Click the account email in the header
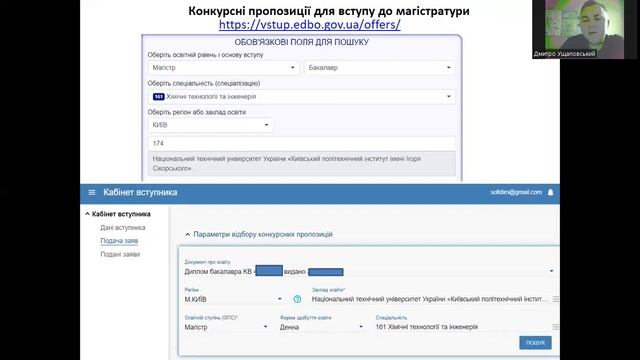Screen dimensions: 640x360 (516, 192)
